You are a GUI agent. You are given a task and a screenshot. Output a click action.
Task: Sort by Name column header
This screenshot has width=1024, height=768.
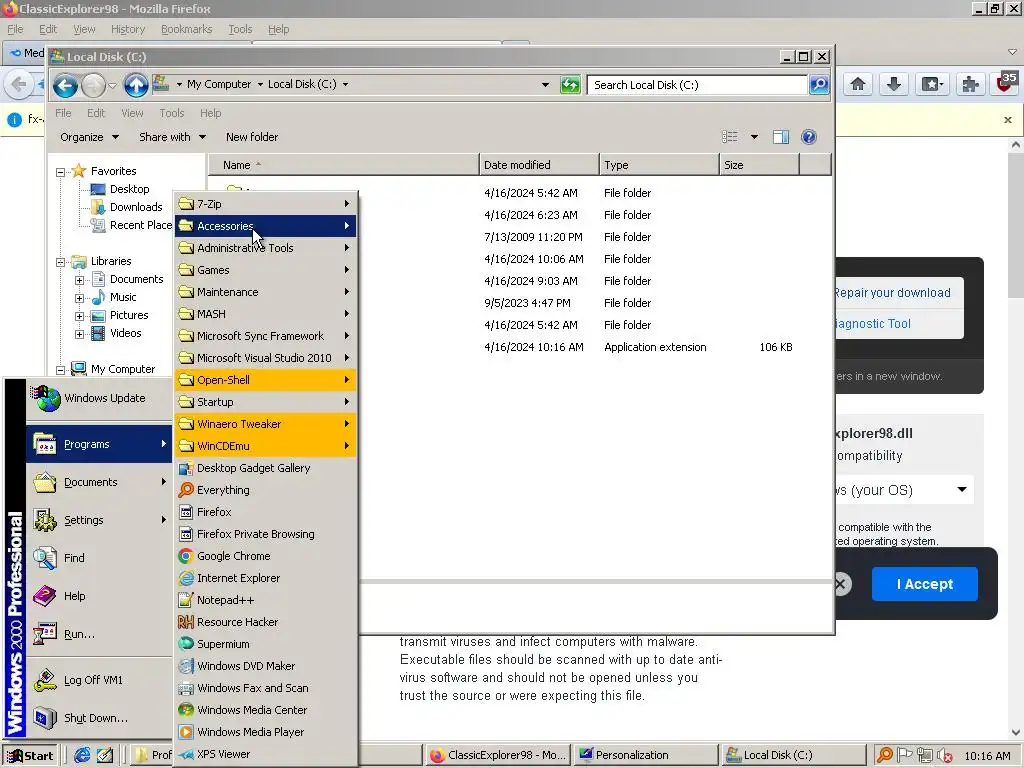(x=344, y=165)
